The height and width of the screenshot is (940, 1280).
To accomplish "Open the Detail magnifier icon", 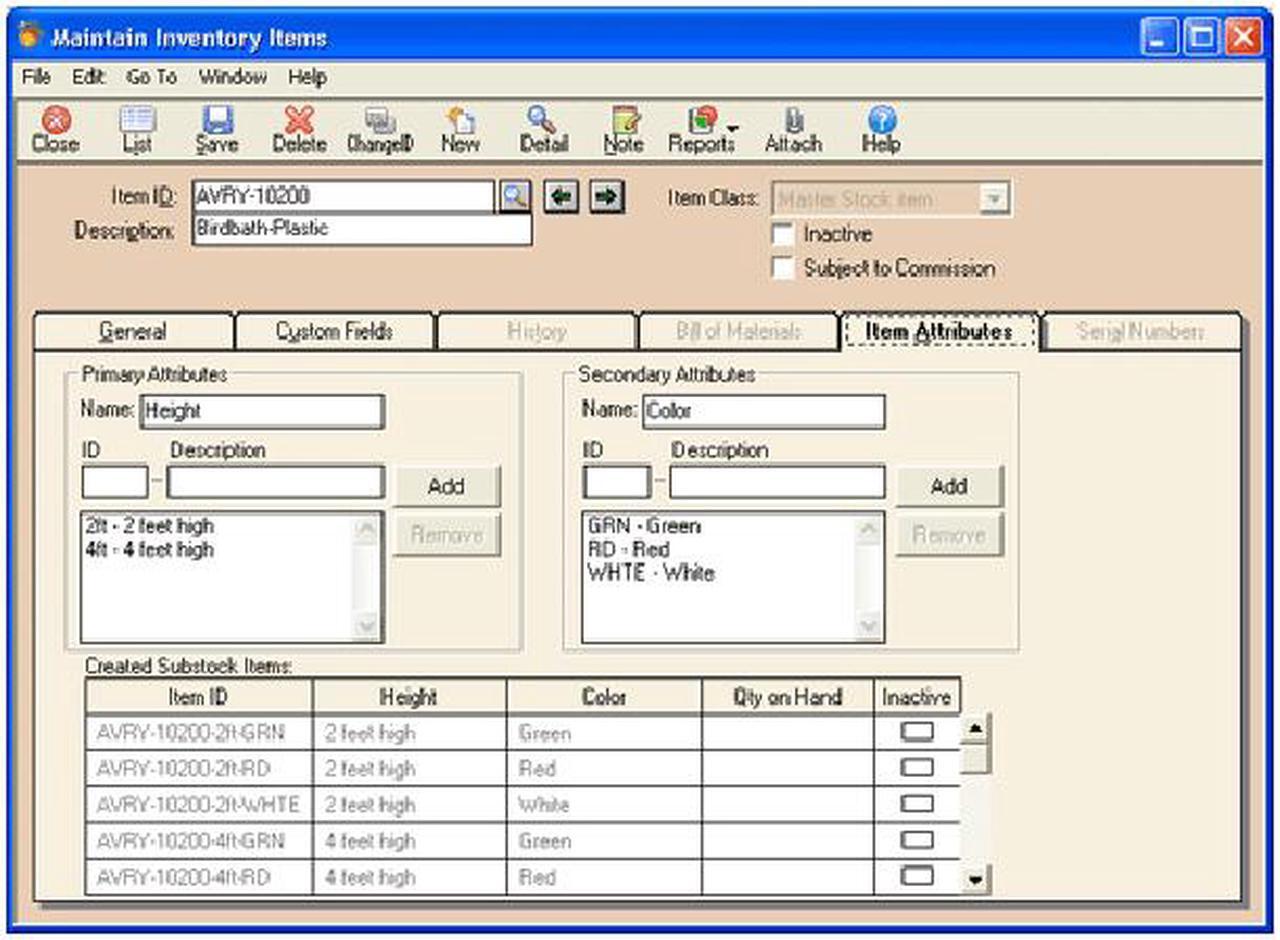I will (543, 129).
